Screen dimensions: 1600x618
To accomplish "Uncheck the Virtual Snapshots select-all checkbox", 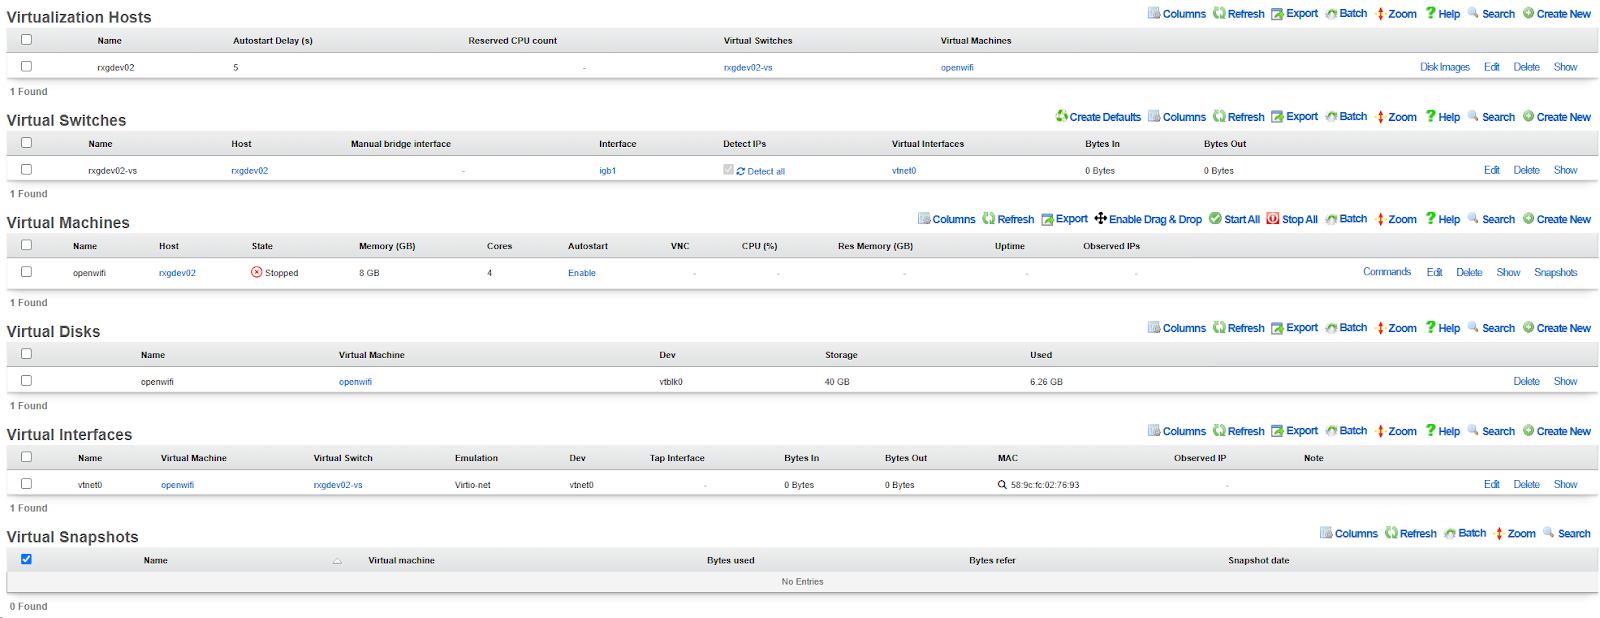I will (26, 559).
